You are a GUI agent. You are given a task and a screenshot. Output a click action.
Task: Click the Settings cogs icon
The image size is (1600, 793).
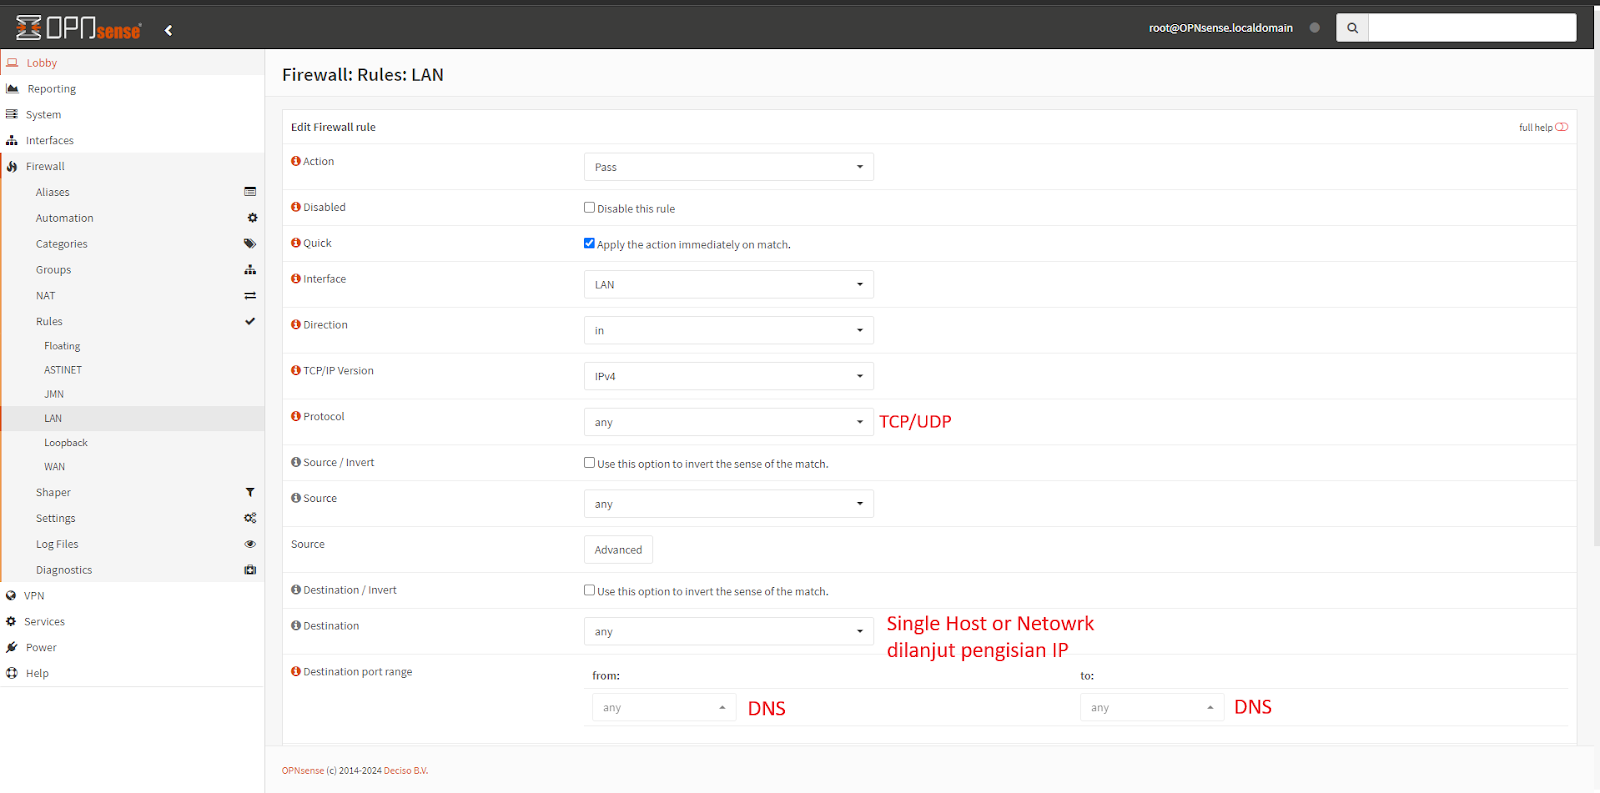250,518
